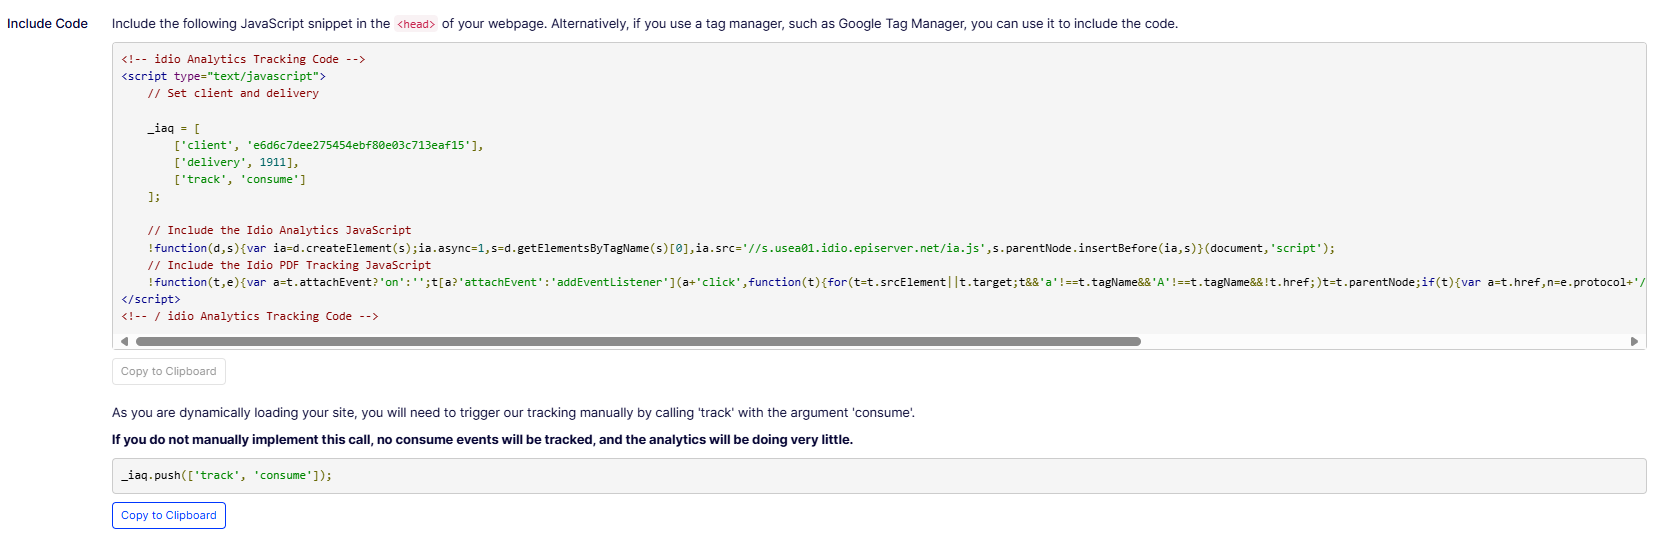Click the //s.usea01.idio.episerver.net/ia.js URL
This screenshot has height=540, width=1654.
(863, 248)
